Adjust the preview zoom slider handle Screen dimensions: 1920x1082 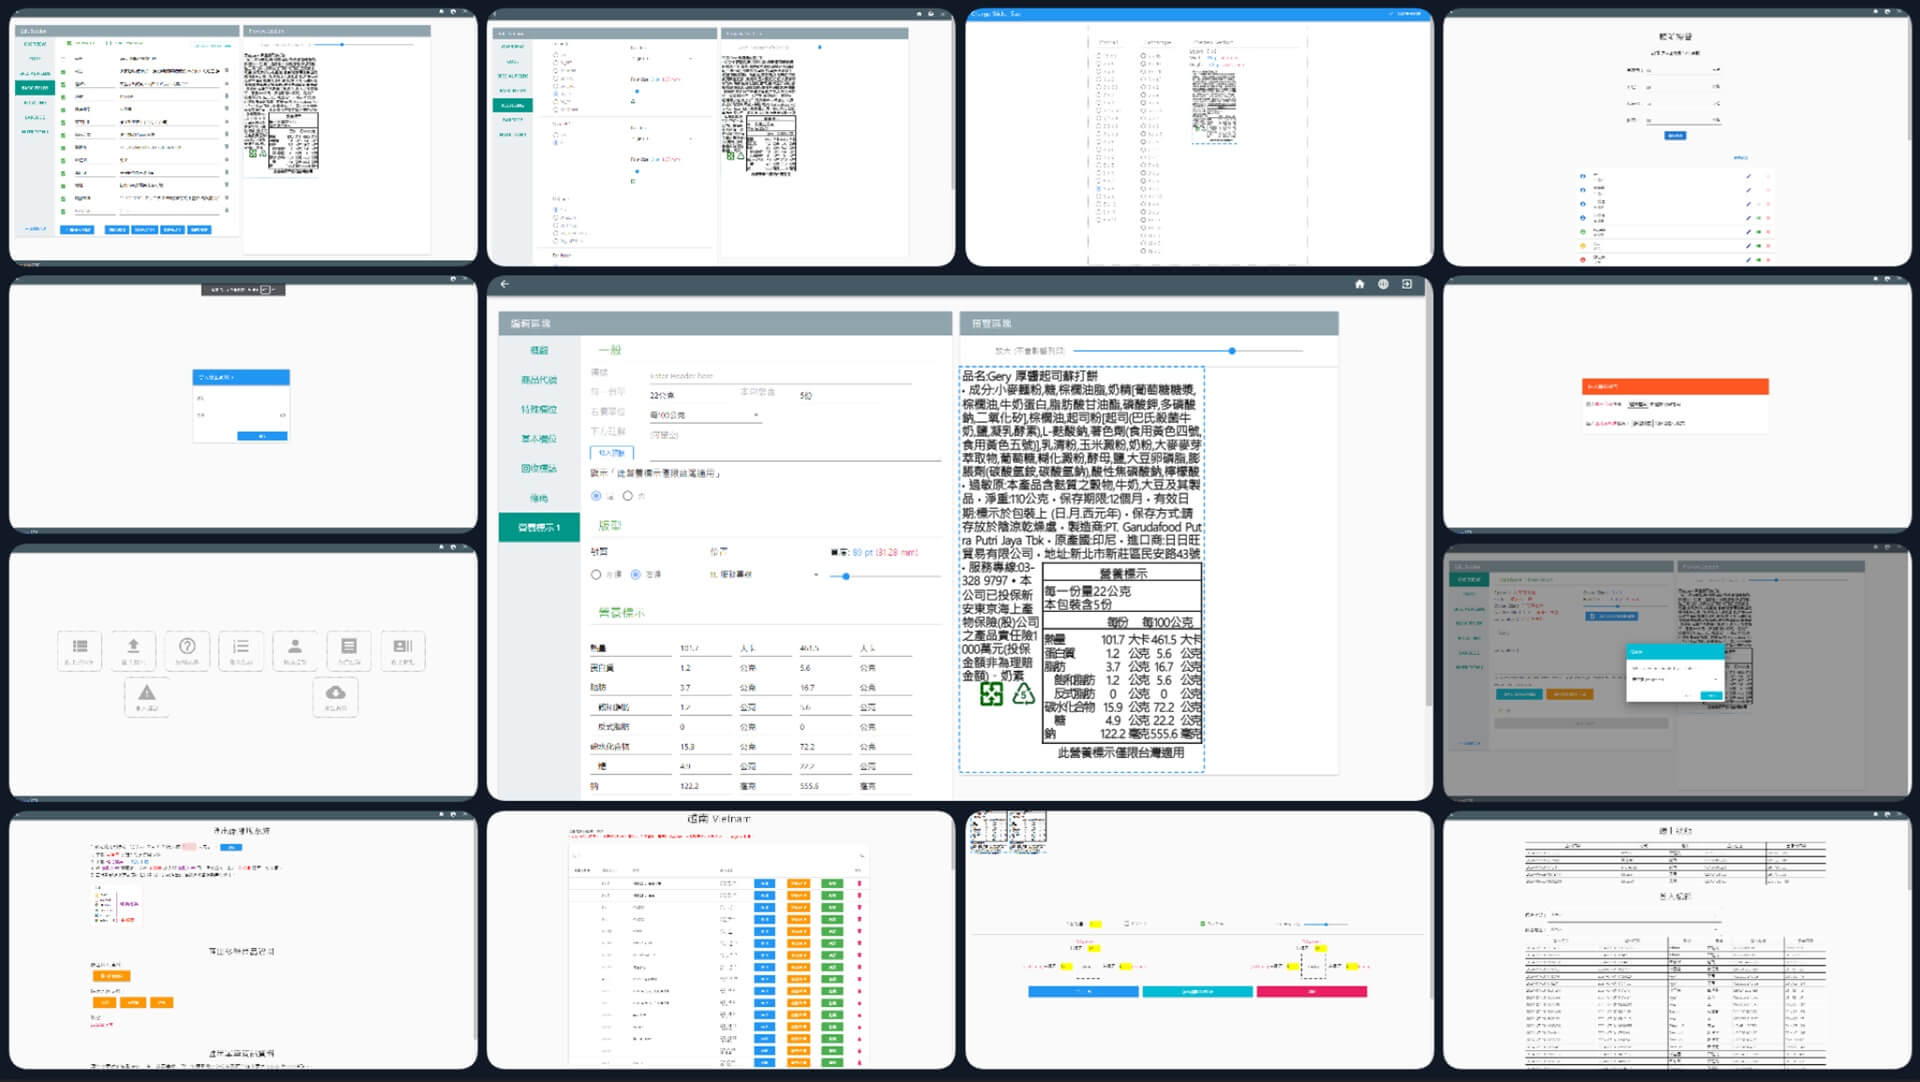[x=1232, y=351]
